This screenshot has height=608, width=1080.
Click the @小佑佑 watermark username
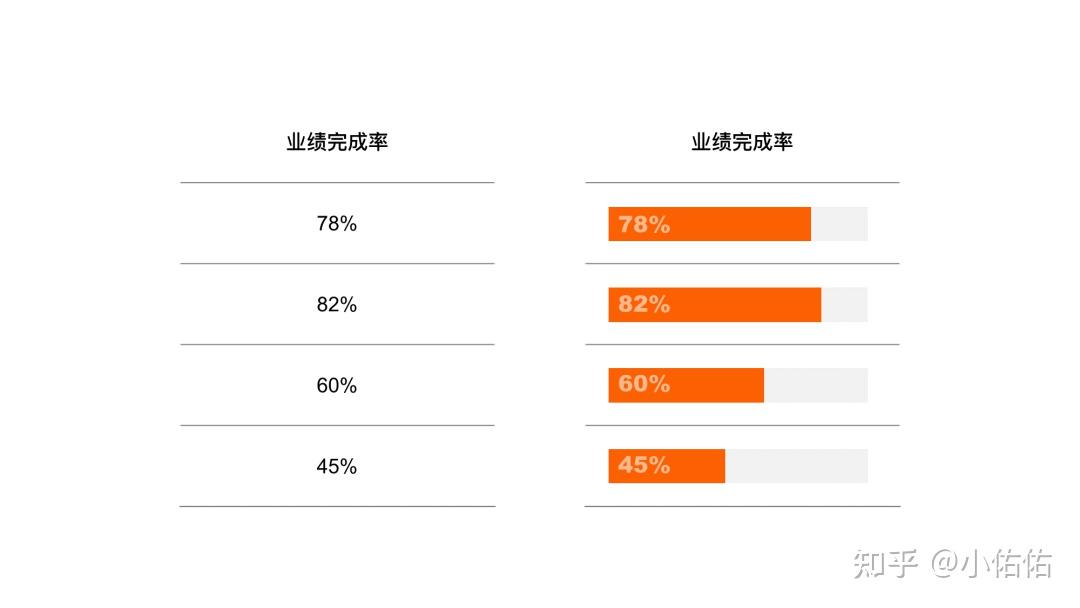(x=992, y=563)
